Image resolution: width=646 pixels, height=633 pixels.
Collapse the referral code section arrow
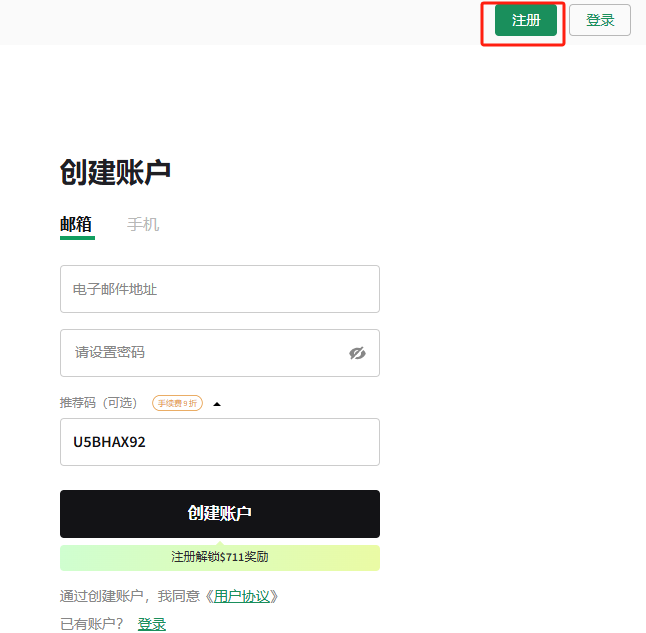tap(217, 404)
